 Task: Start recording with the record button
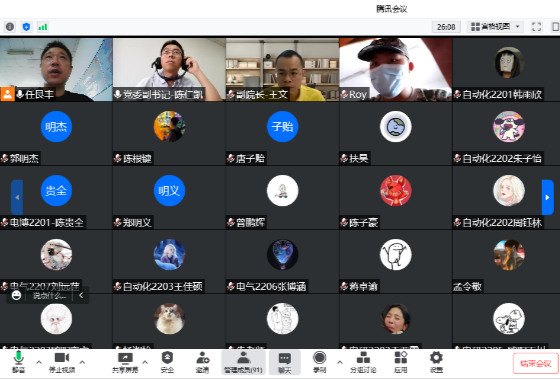(x=319, y=362)
